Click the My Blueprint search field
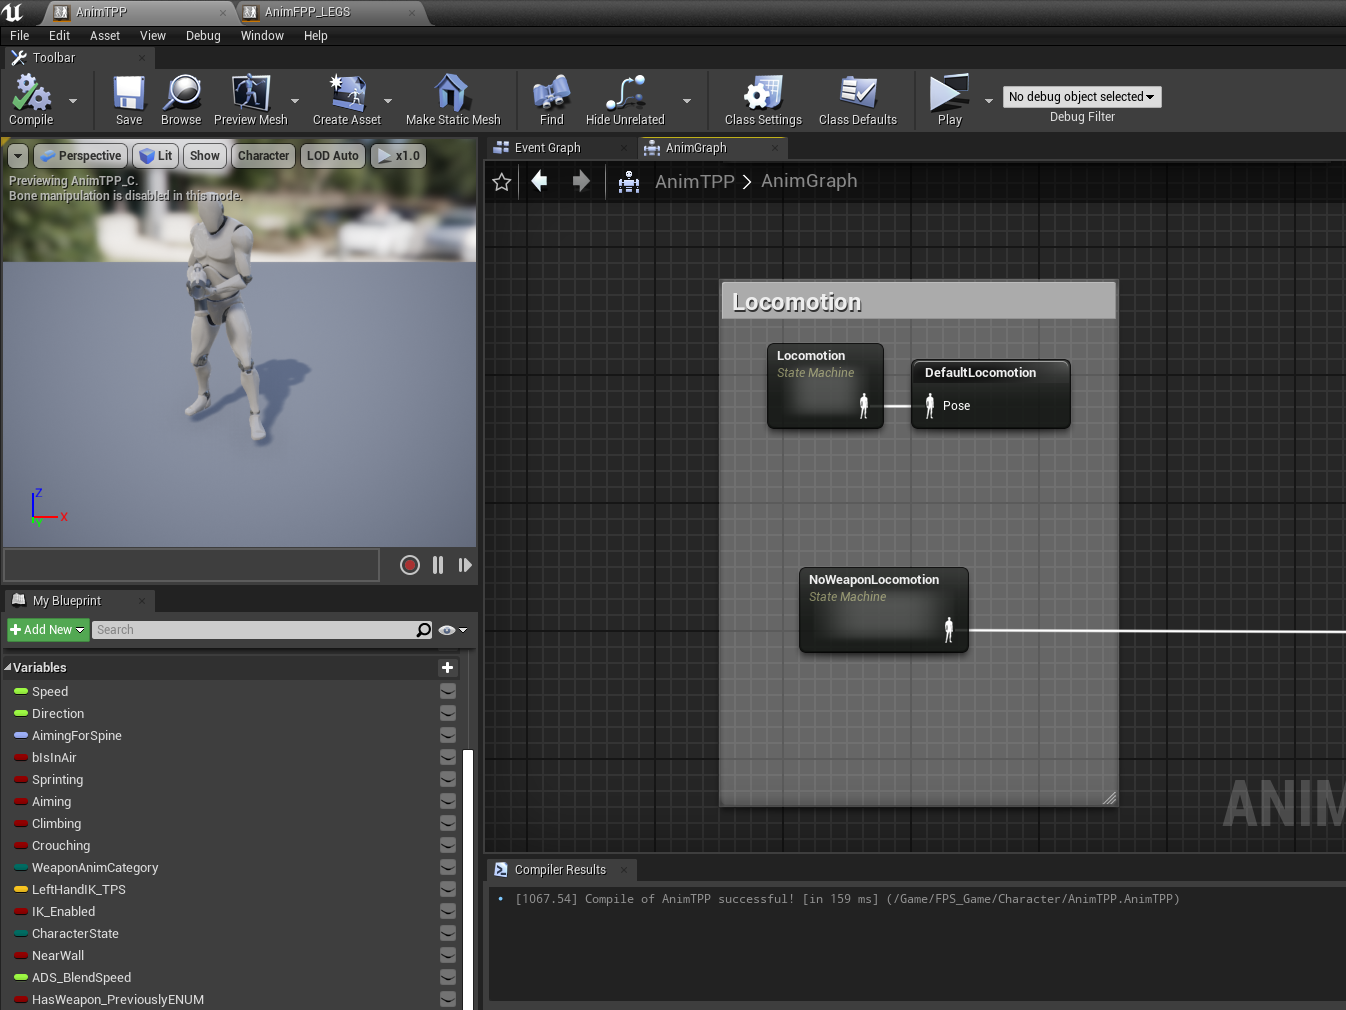This screenshot has width=1346, height=1010. [254, 630]
